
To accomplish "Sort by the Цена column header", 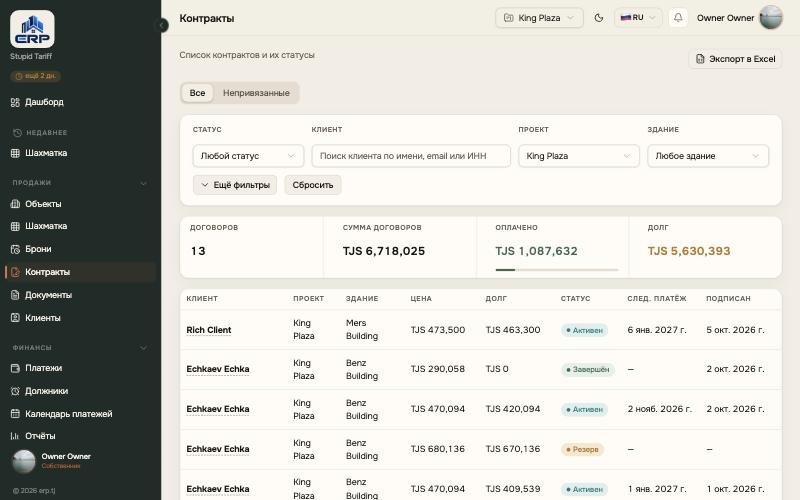I will click(x=421, y=298).
